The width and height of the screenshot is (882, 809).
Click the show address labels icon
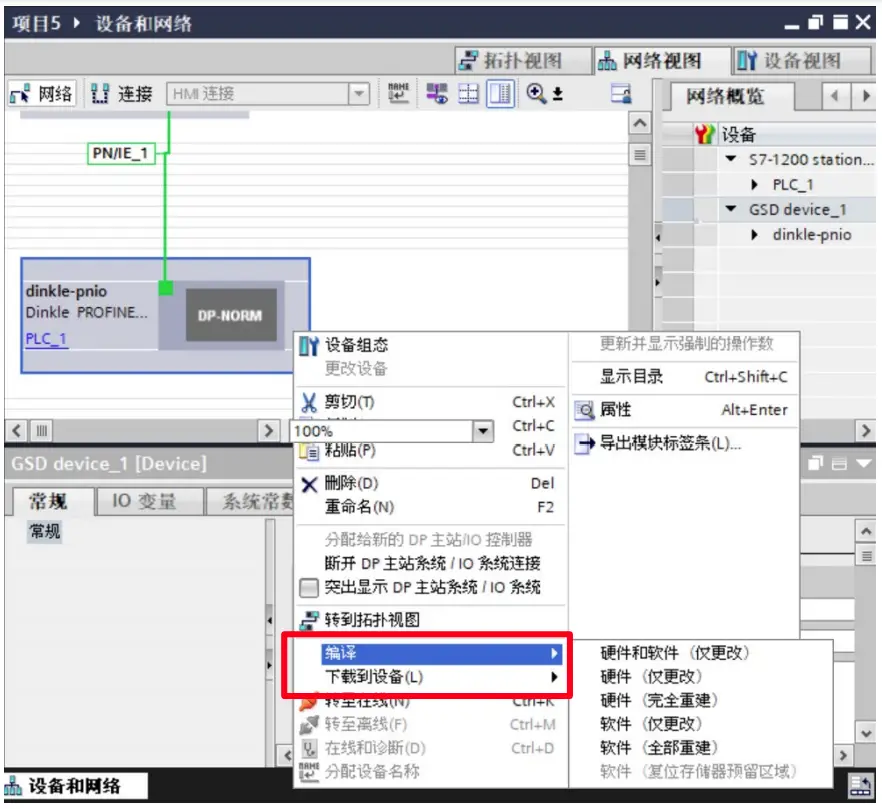(437, 93)
